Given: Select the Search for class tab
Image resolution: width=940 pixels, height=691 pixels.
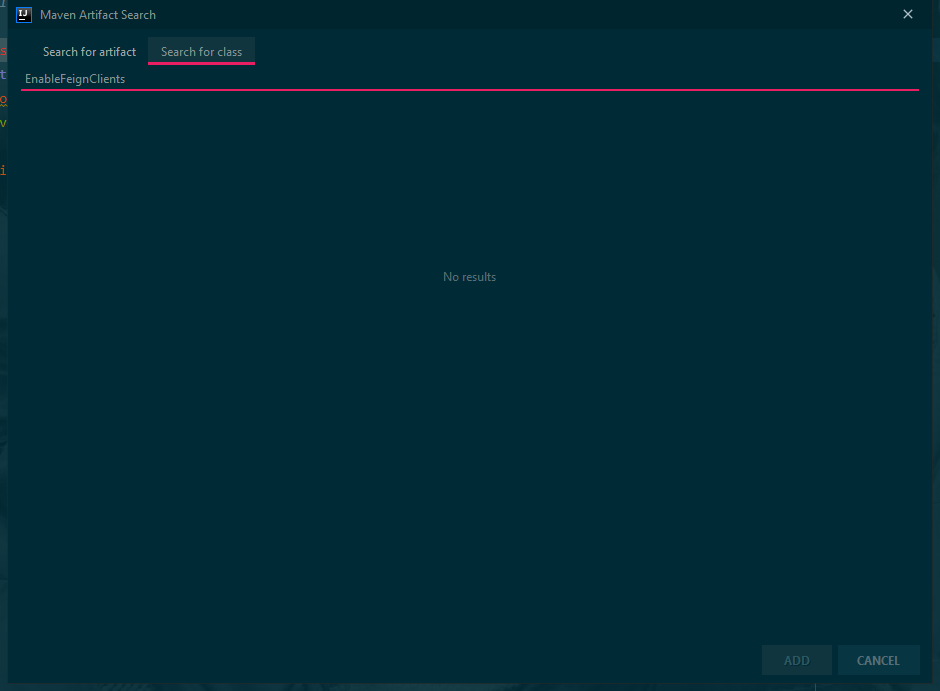Looking at the screenshot, I should point(201,52).
